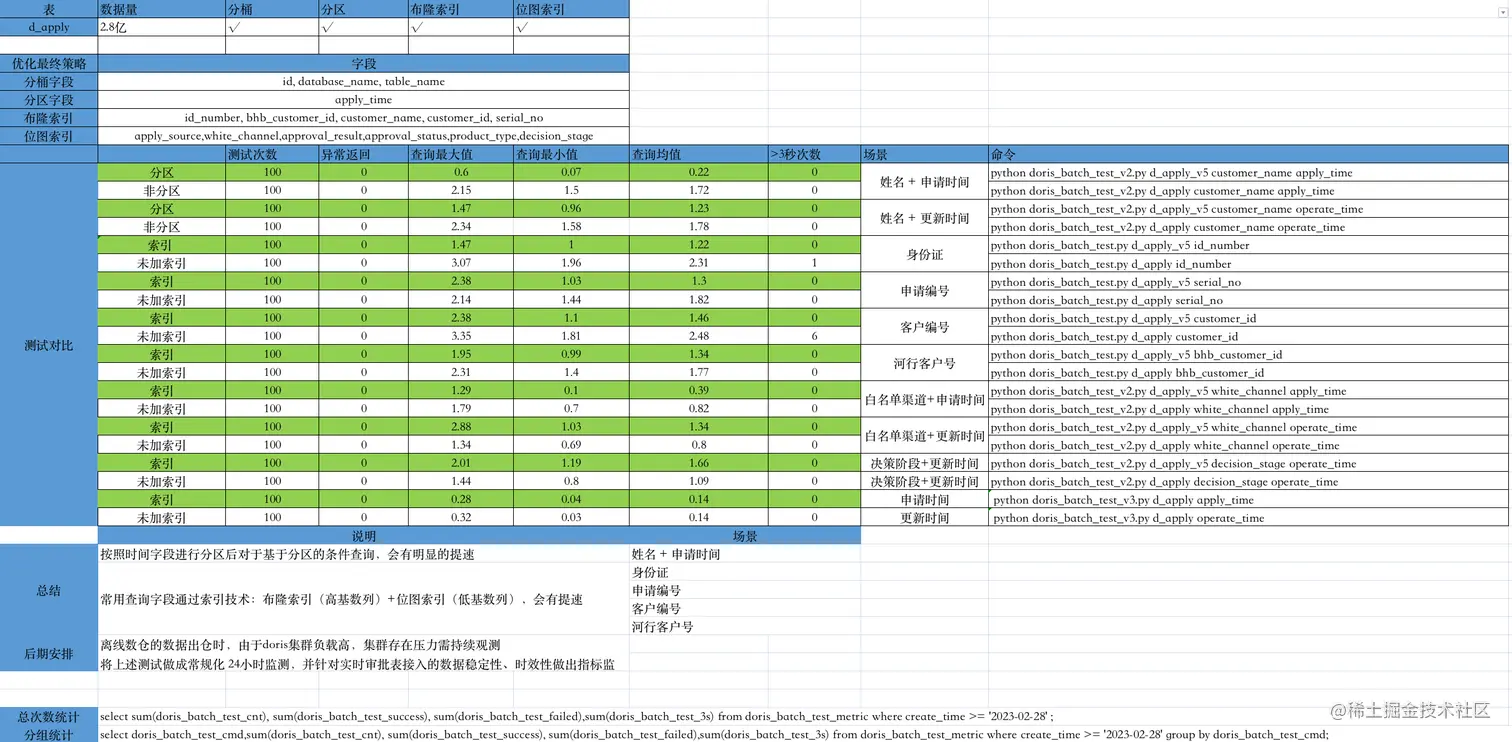
Task: Select the 2.01 max query value
Action: pos(461,463)
